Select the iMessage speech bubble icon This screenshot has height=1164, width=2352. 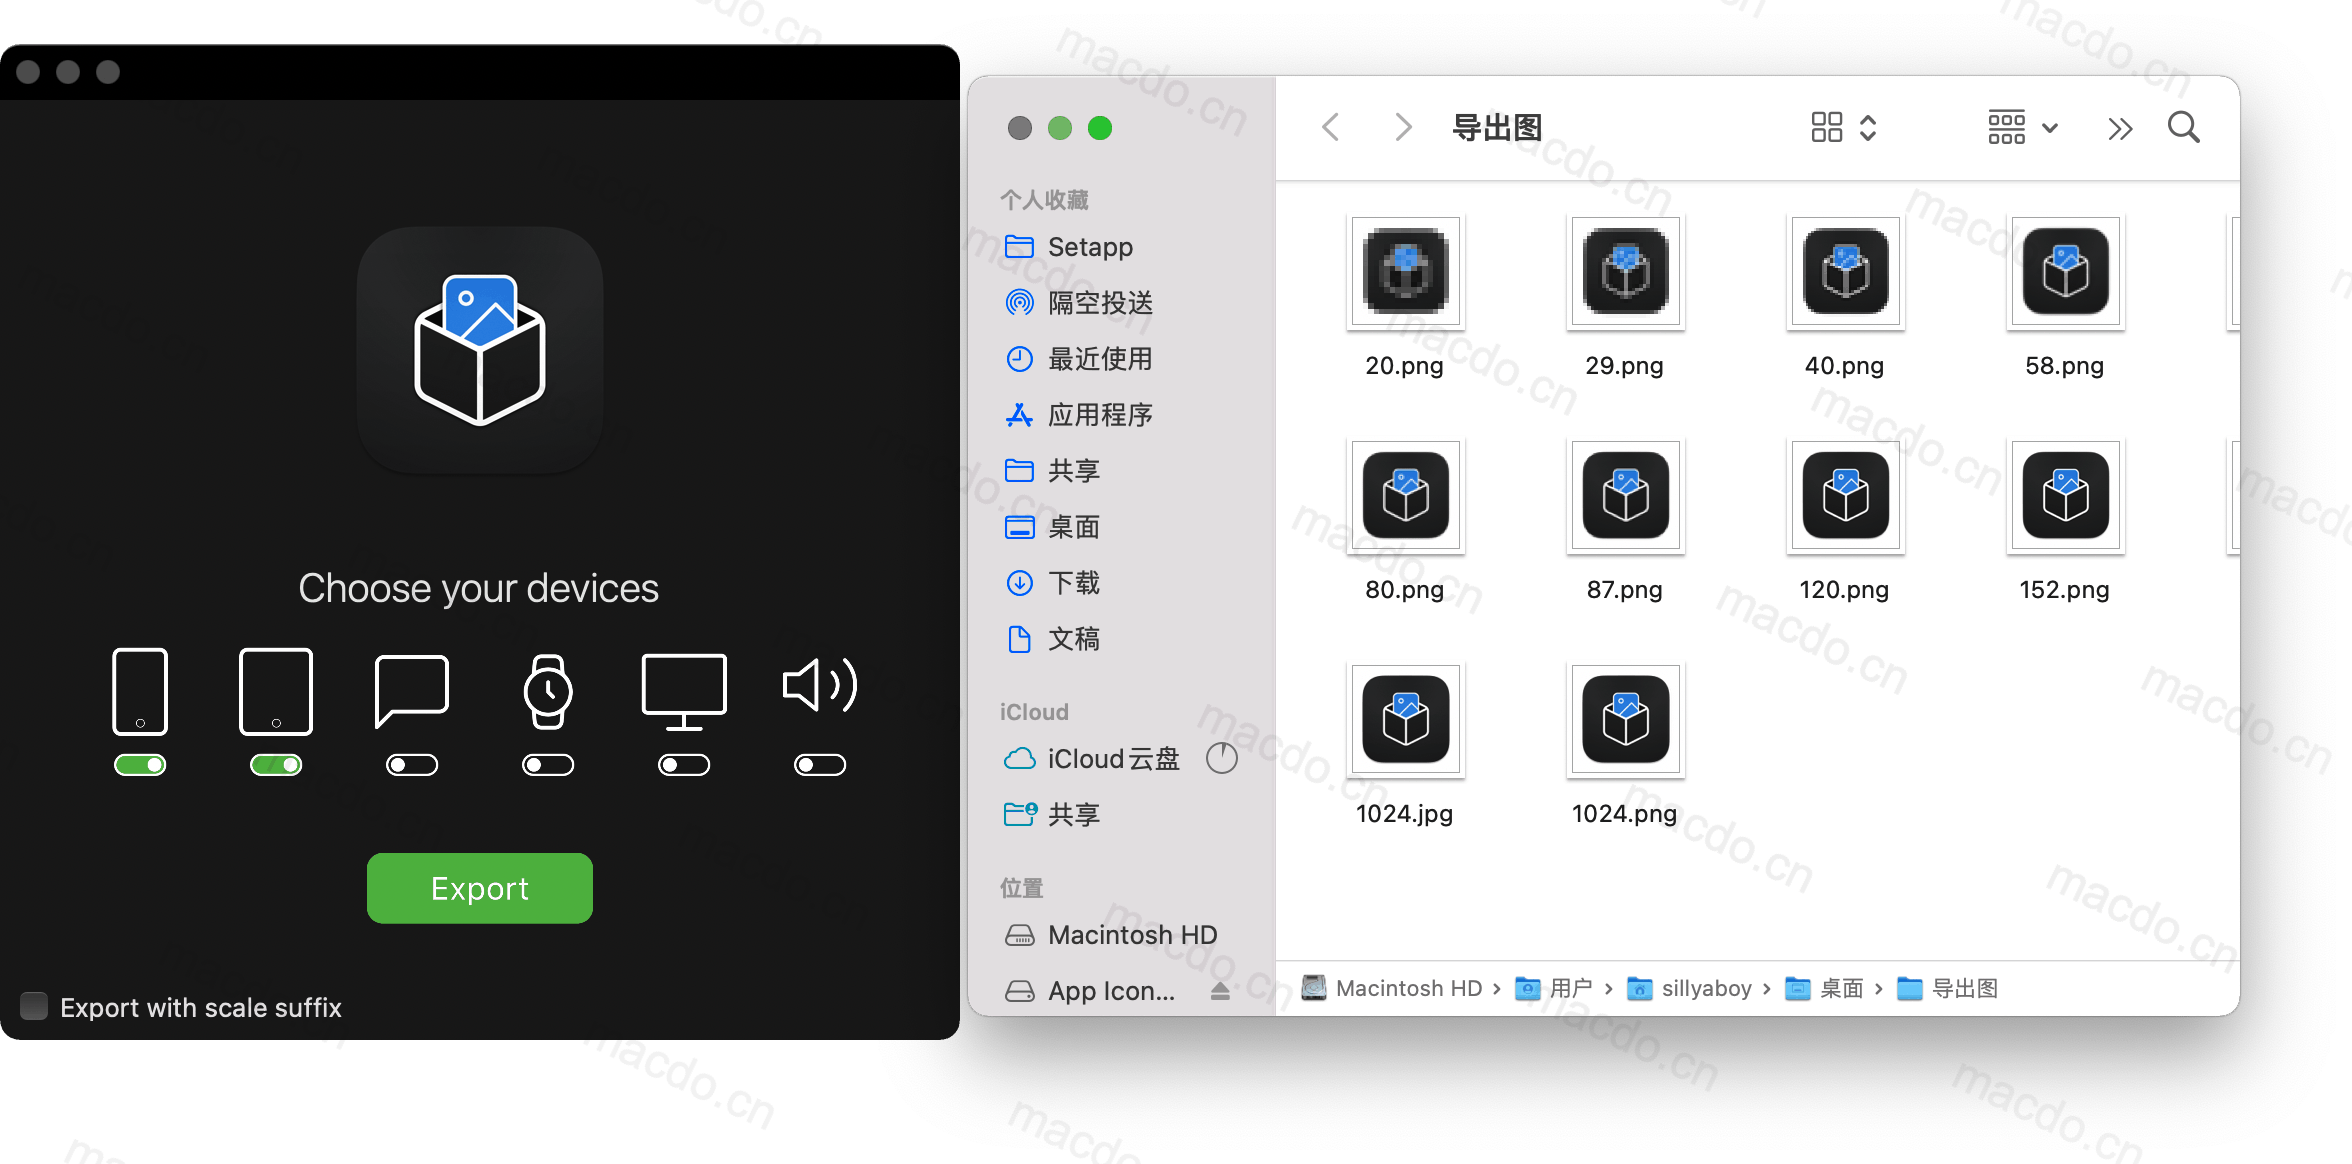click(x=412, y=691)
